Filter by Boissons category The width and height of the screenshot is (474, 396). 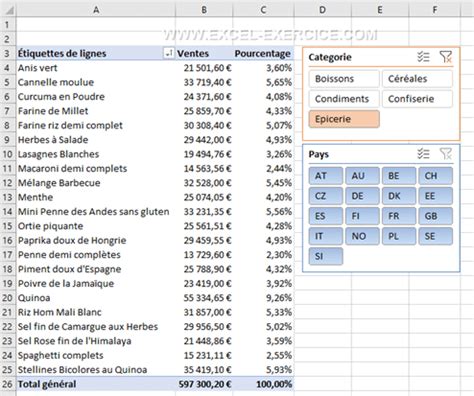pyautogui.click(x=344, y=79)
